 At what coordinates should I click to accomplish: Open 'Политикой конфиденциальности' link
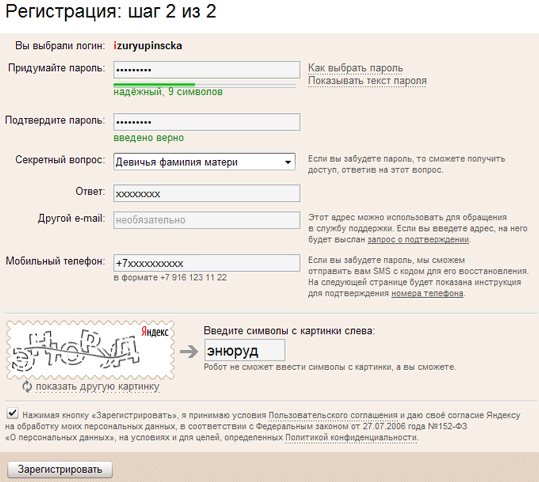coord(351,437)
